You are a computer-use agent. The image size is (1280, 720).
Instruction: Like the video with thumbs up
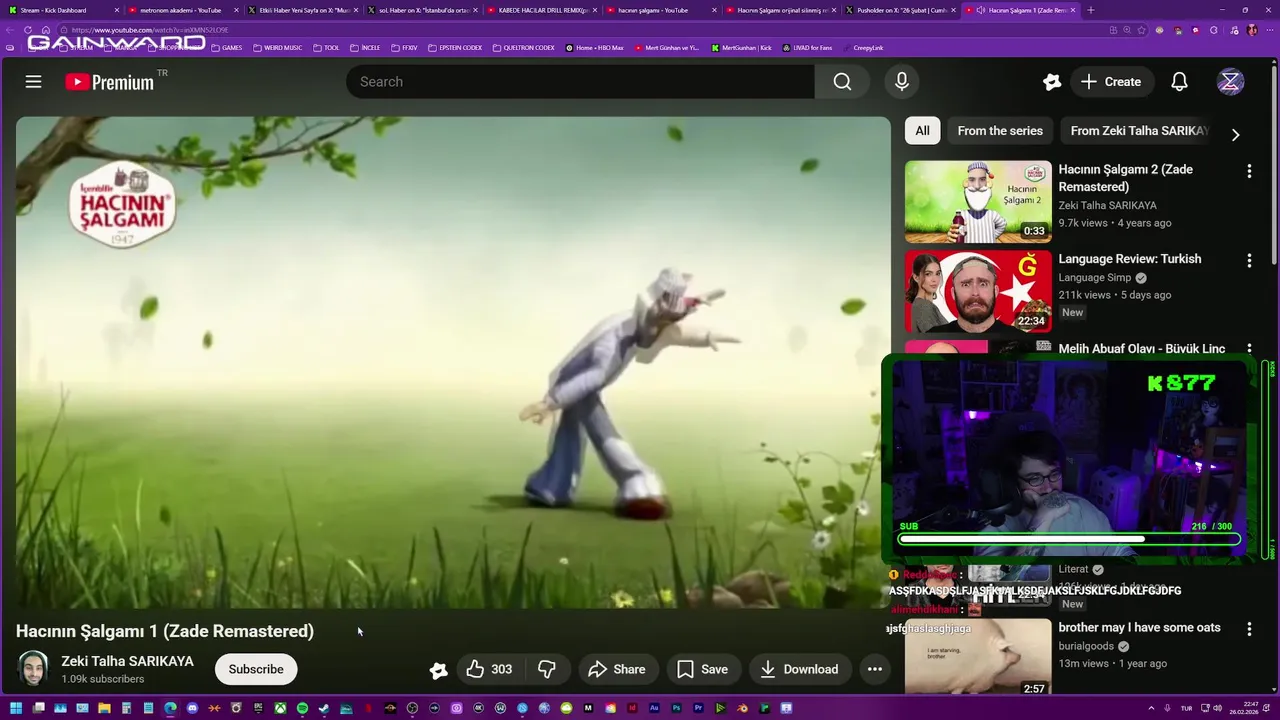[489, 669]
